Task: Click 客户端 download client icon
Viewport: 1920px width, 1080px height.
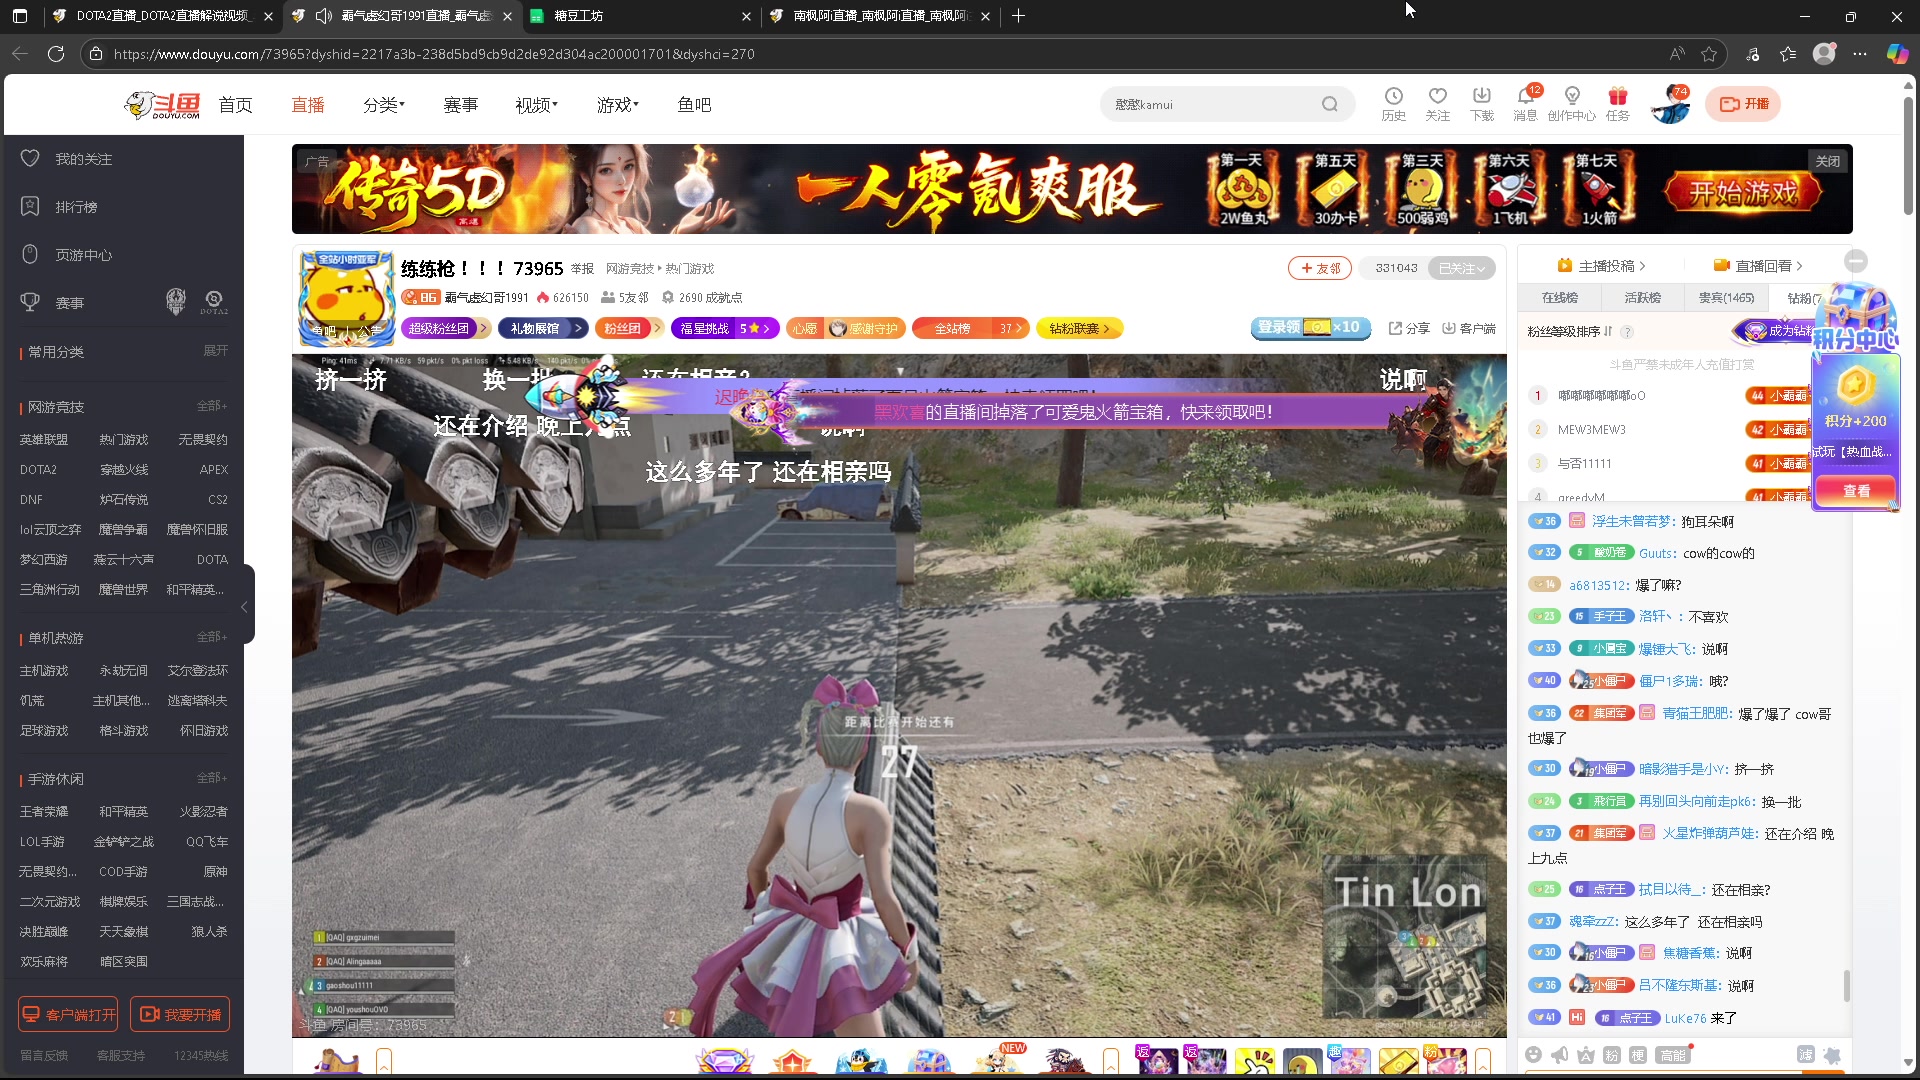Action: coord(1469,328)
